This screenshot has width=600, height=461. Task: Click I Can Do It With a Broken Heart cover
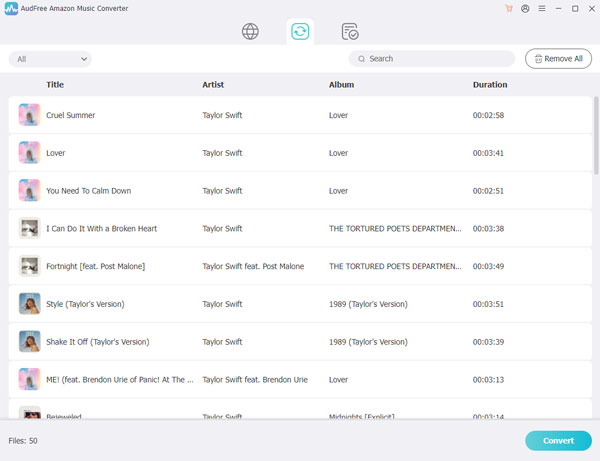click(29, 228)
